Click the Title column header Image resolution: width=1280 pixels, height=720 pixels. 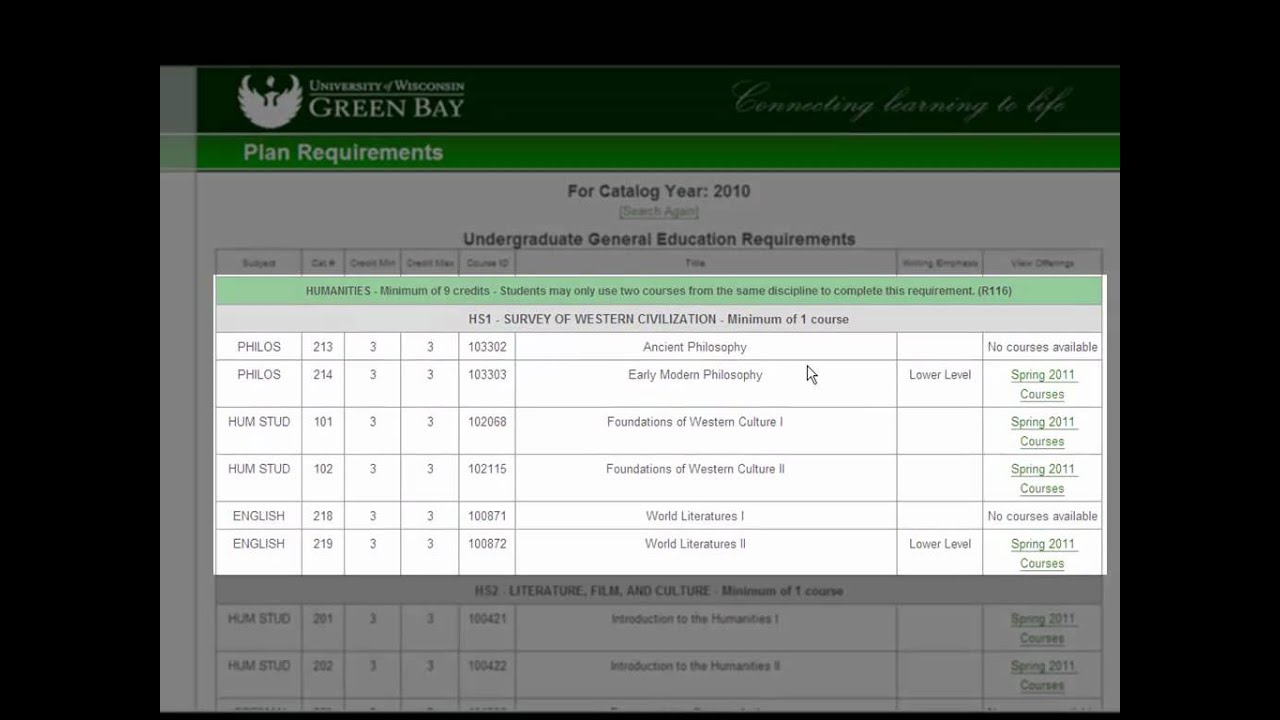[695, 264]
